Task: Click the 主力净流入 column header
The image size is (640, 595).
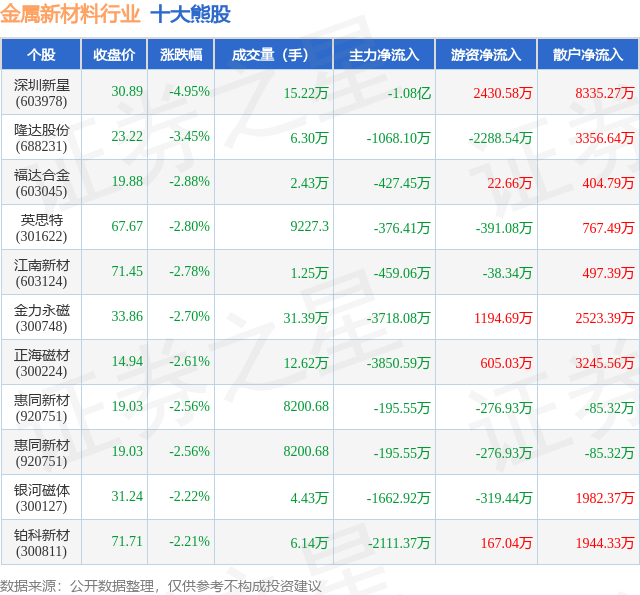Action: [384, 54]
